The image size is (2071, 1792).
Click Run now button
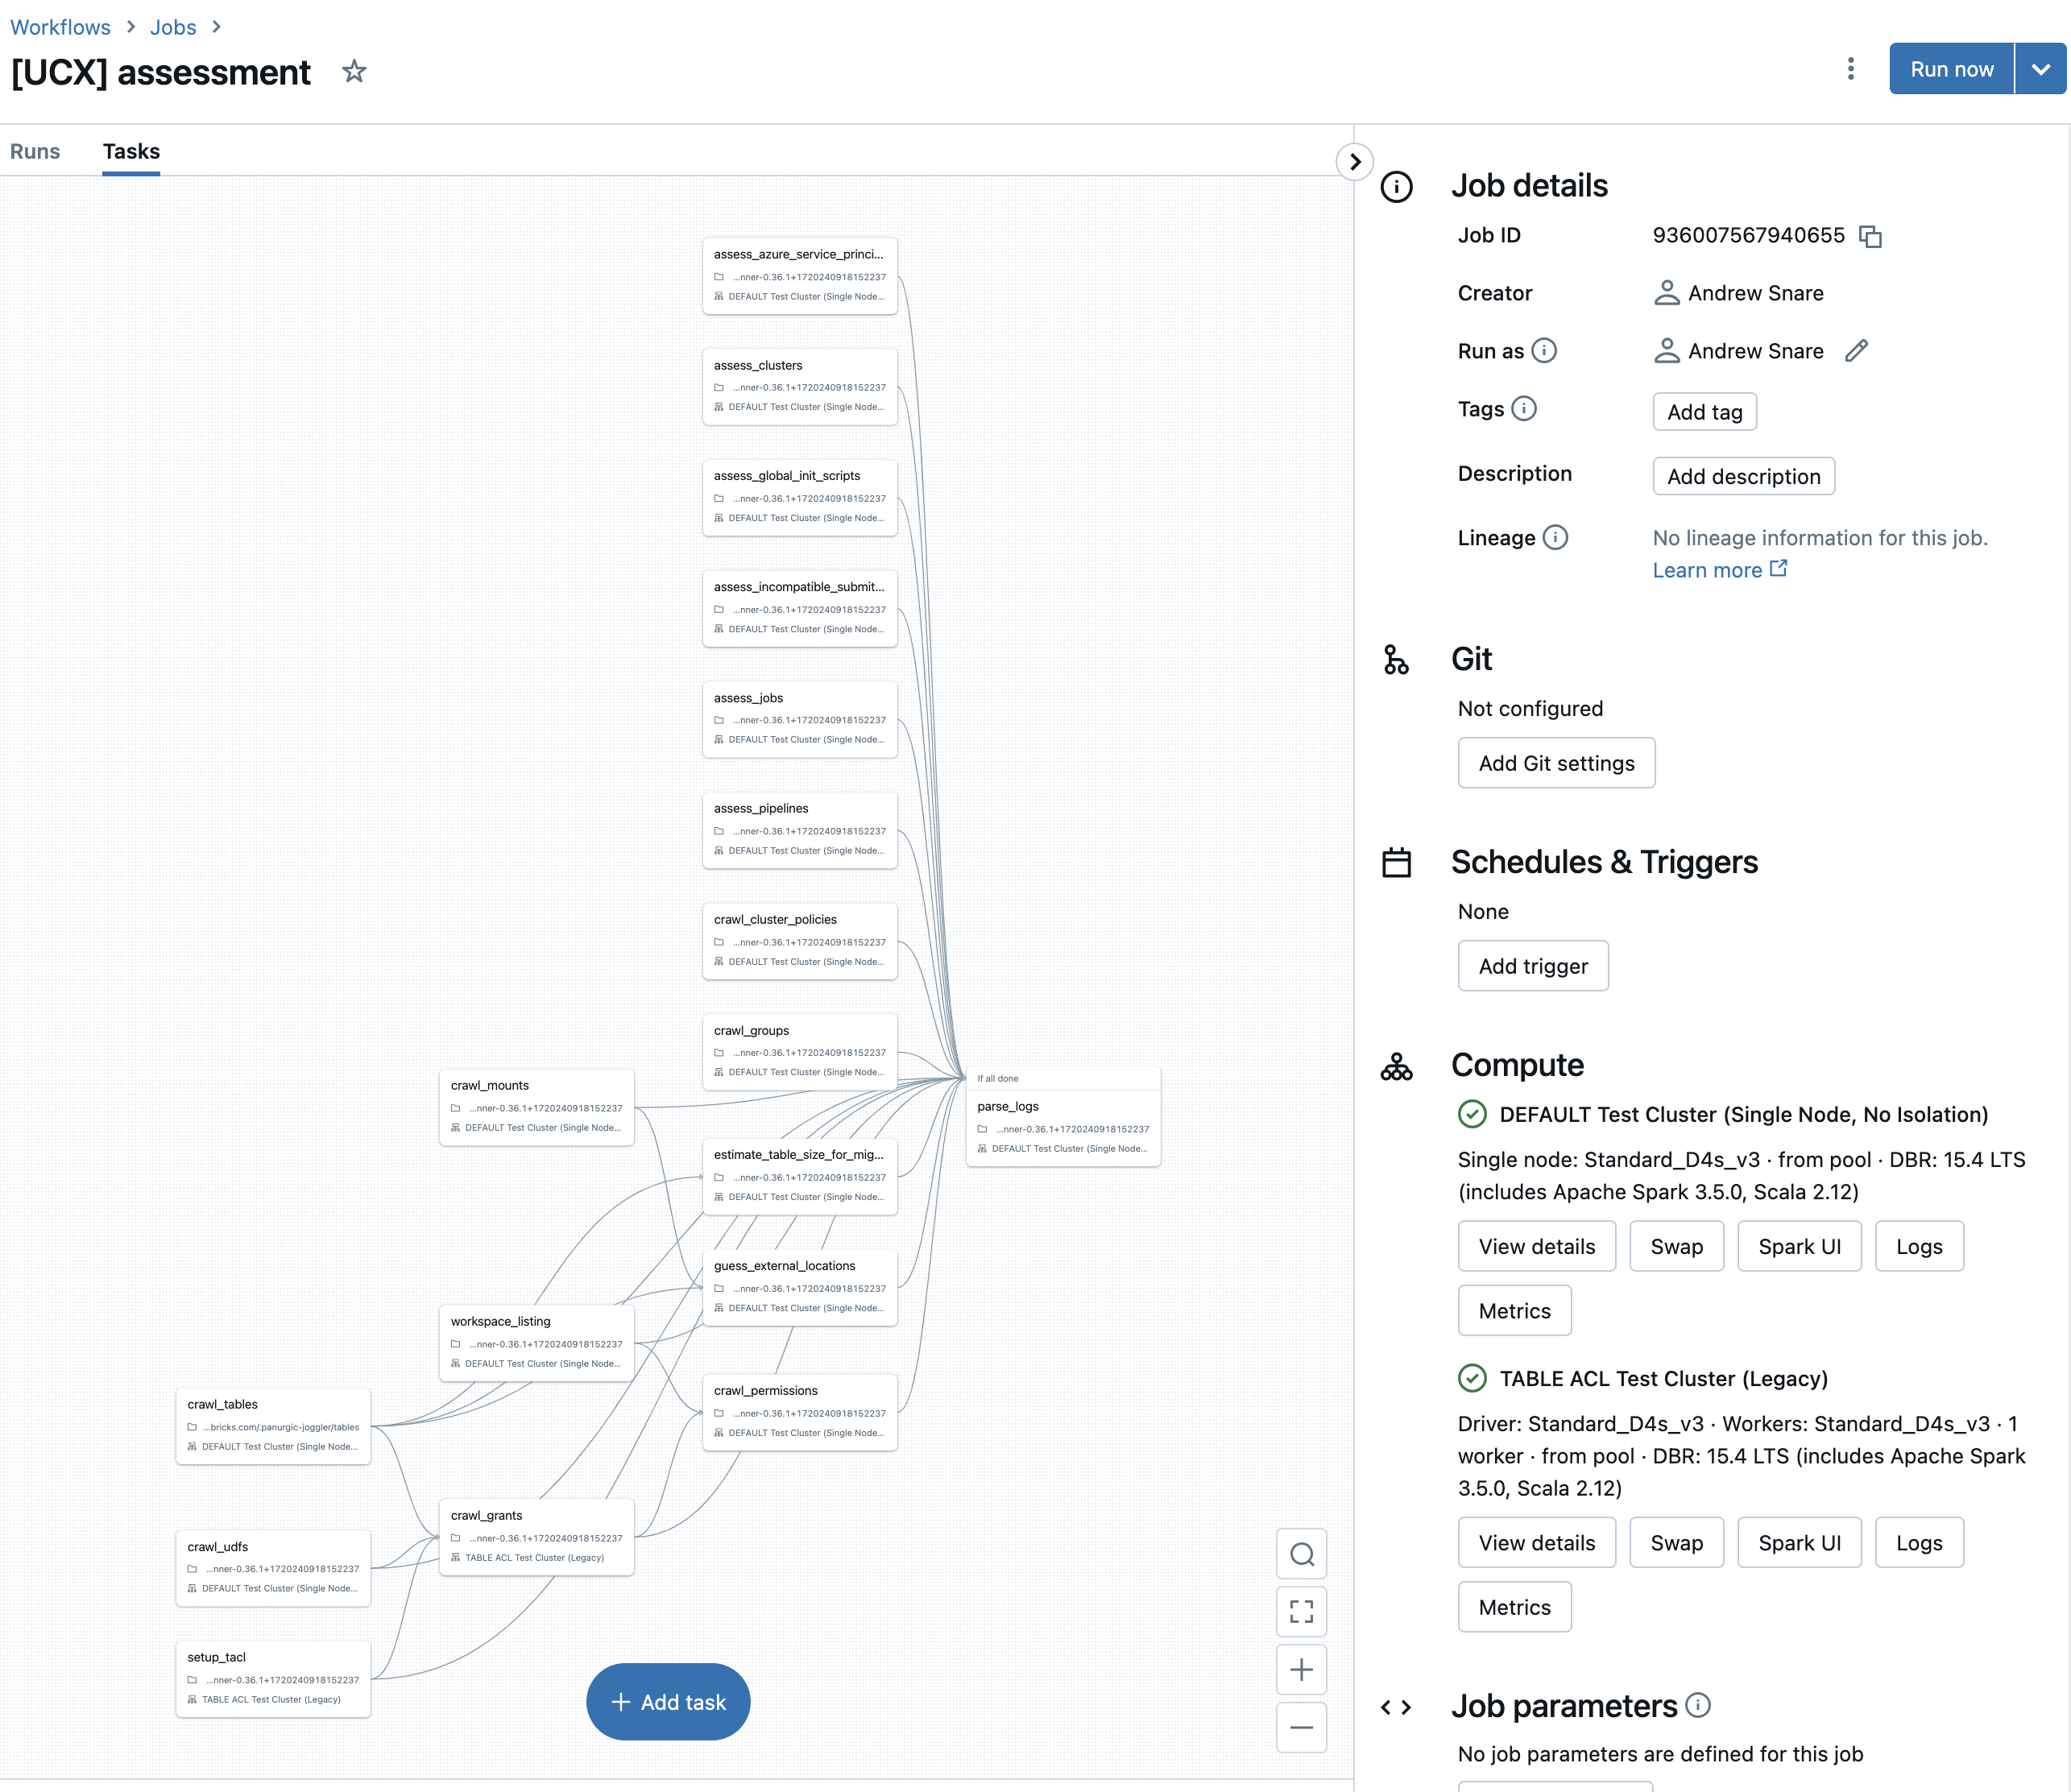pos(1951,68)
